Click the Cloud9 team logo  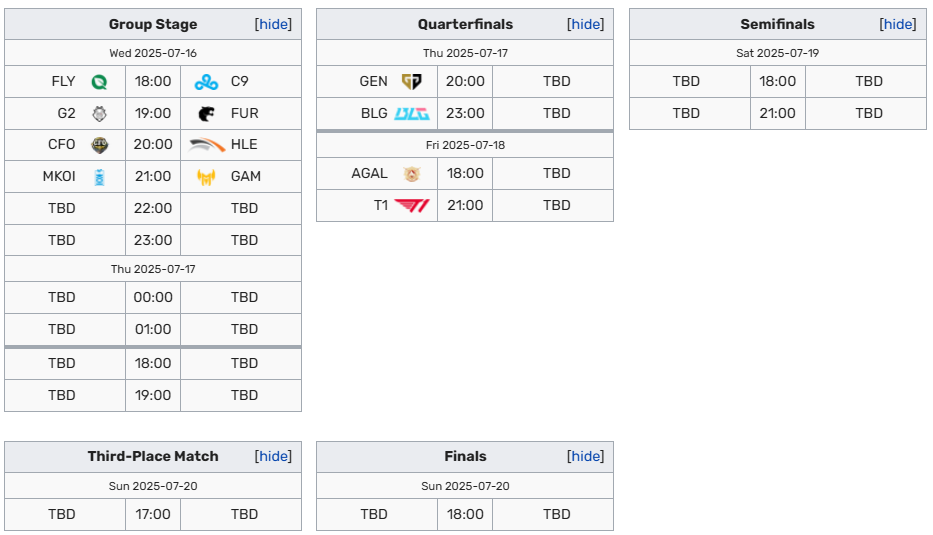click(x=206, y=82)
